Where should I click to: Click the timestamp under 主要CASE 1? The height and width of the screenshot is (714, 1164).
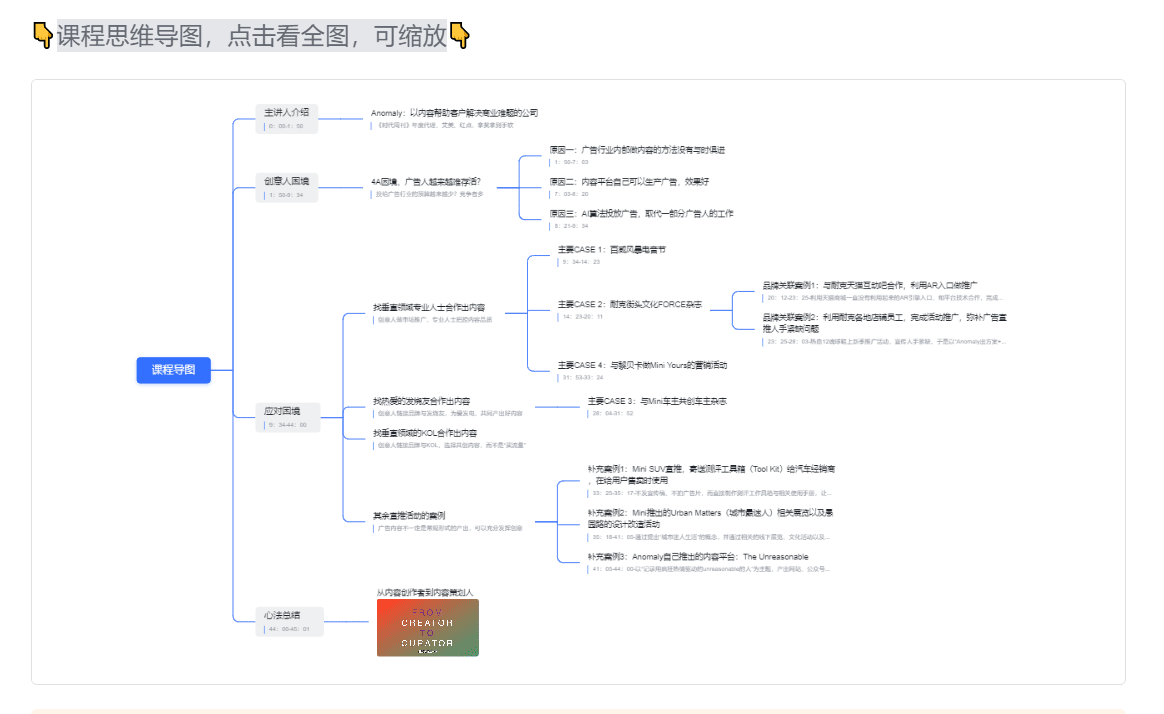pyautogui.click(x=581, y=262)
